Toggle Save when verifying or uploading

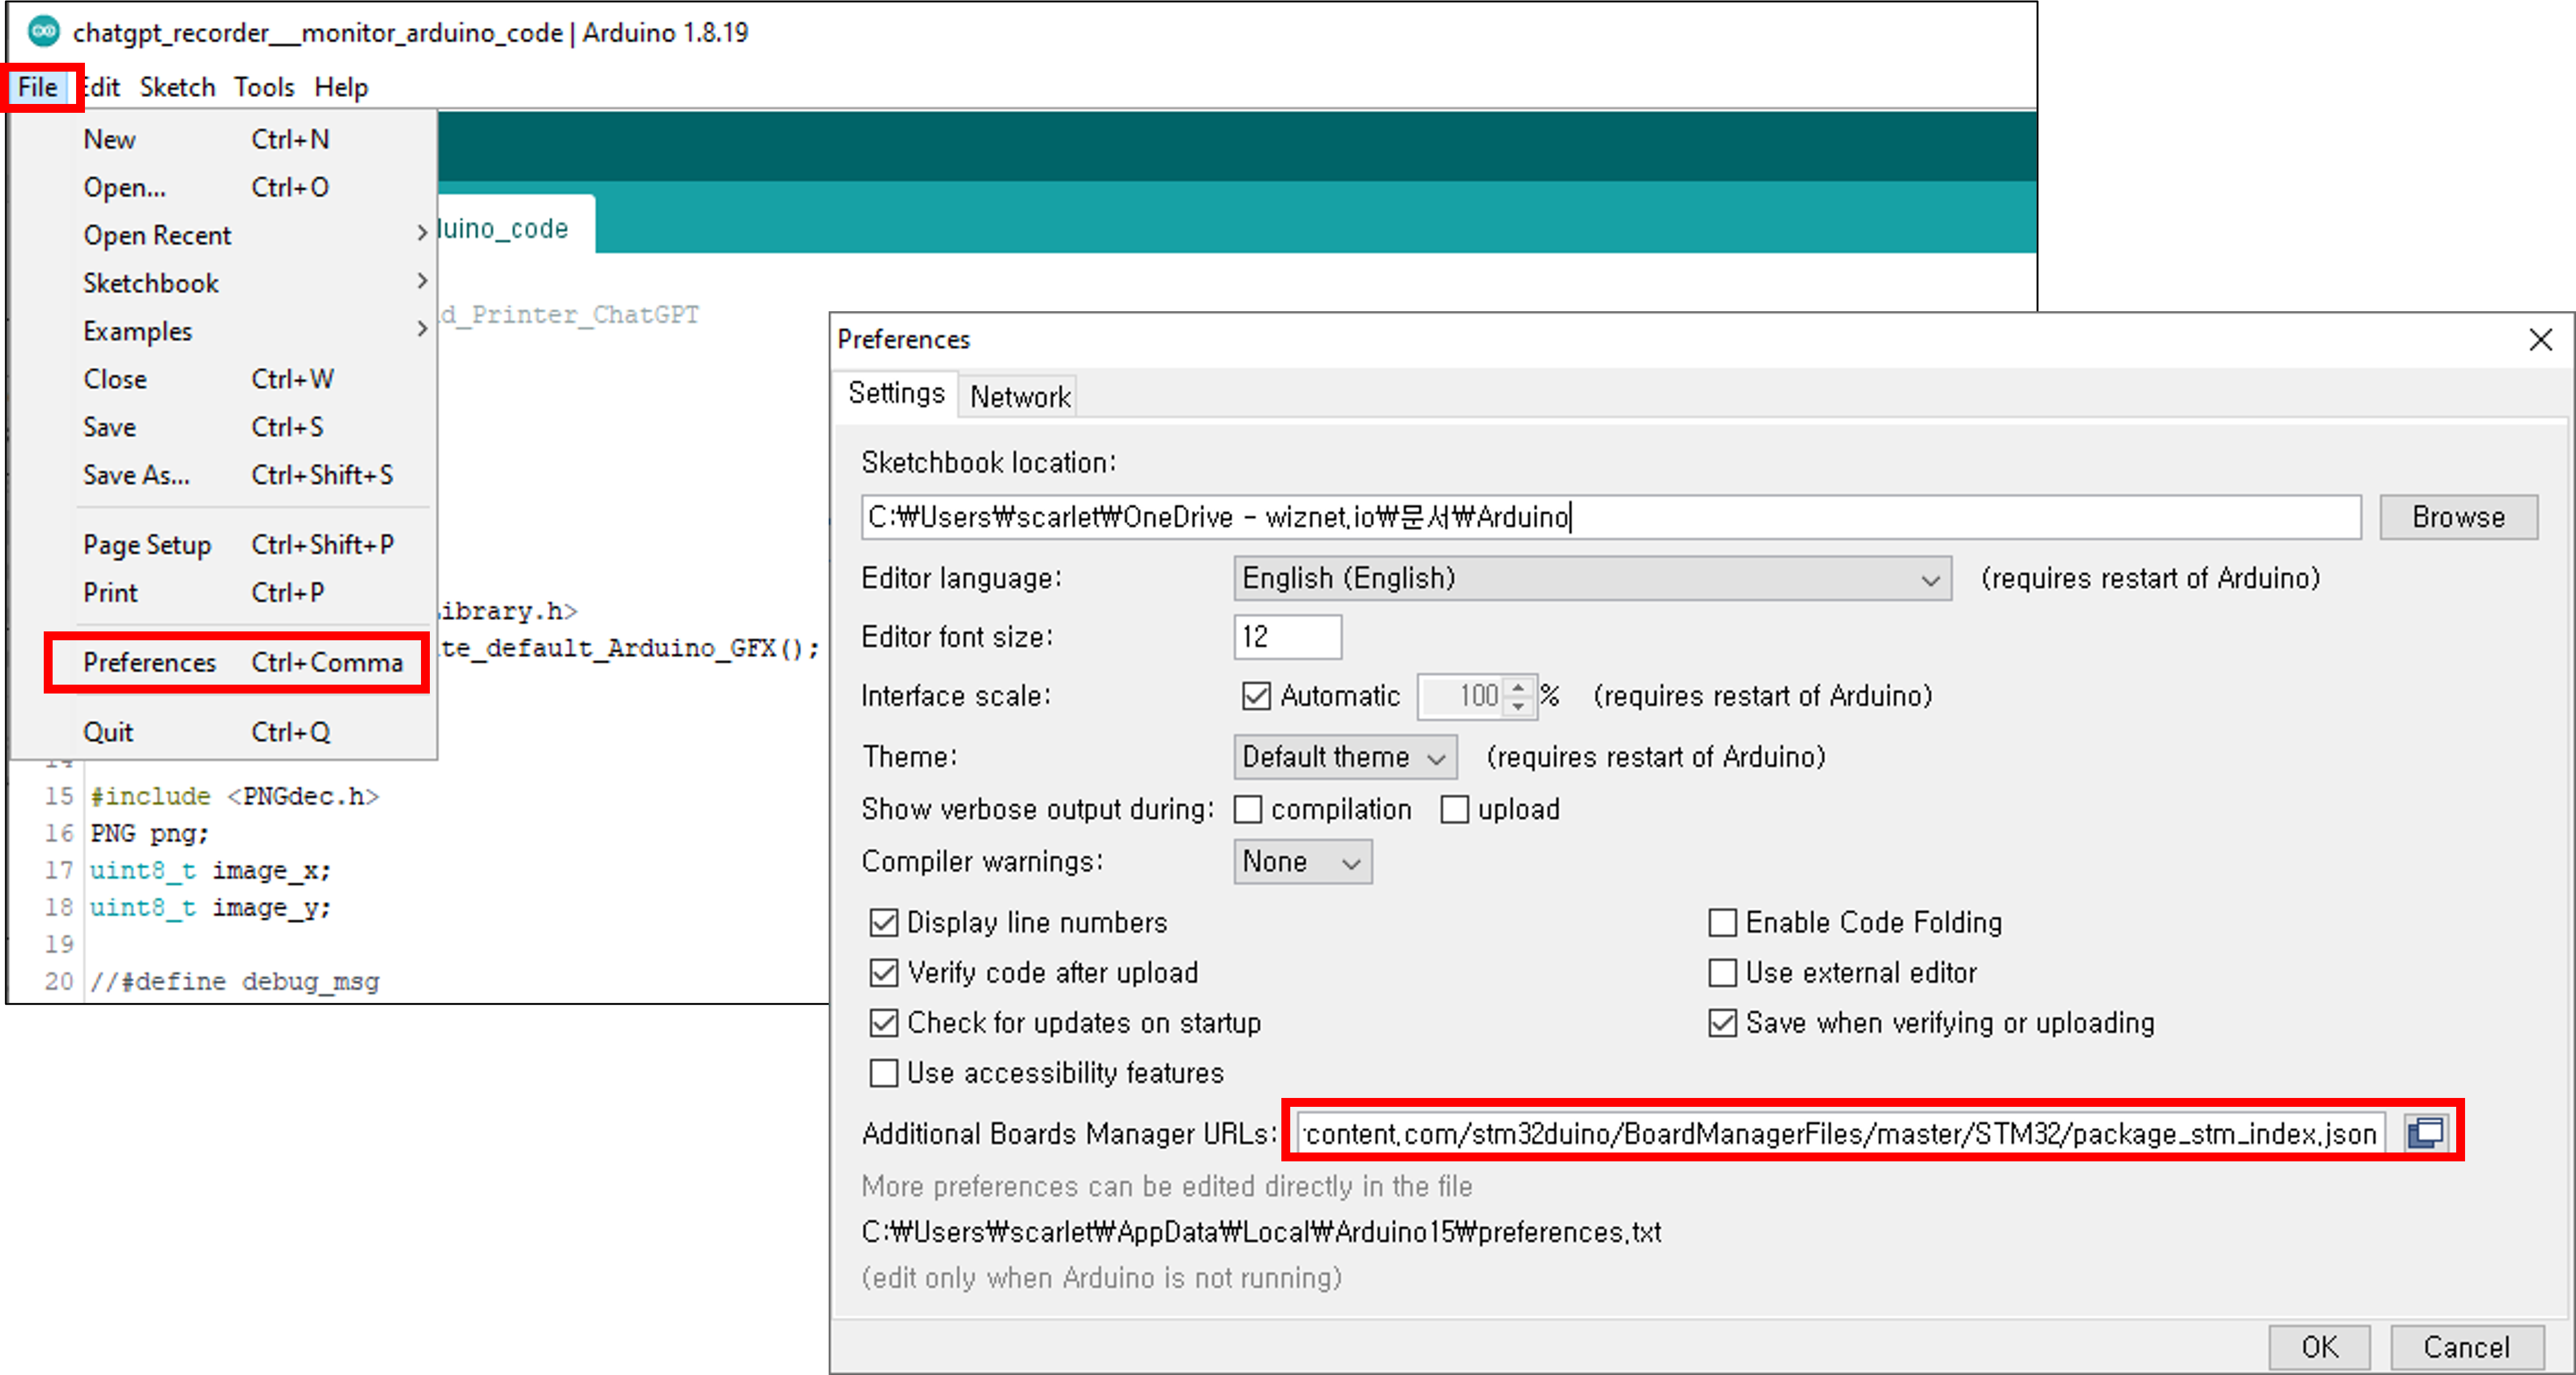click(1722, 1022)
